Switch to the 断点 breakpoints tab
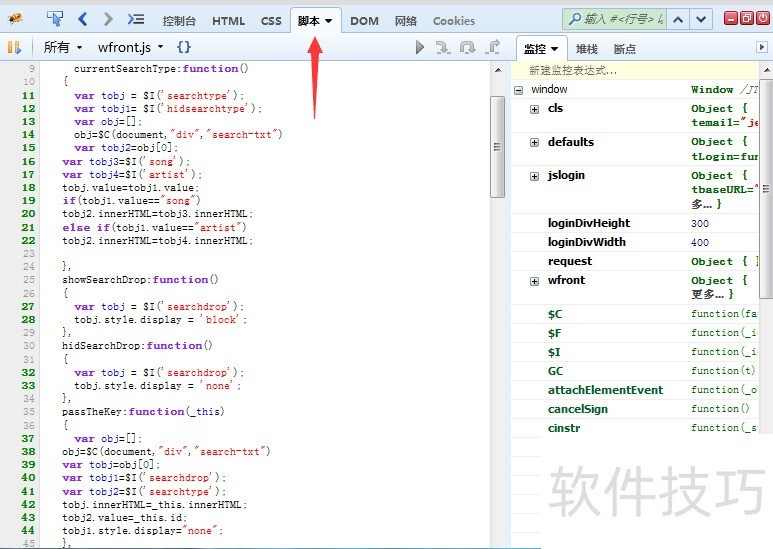The width and height of the screenshot is (773, 549). [x=624, y=48]
